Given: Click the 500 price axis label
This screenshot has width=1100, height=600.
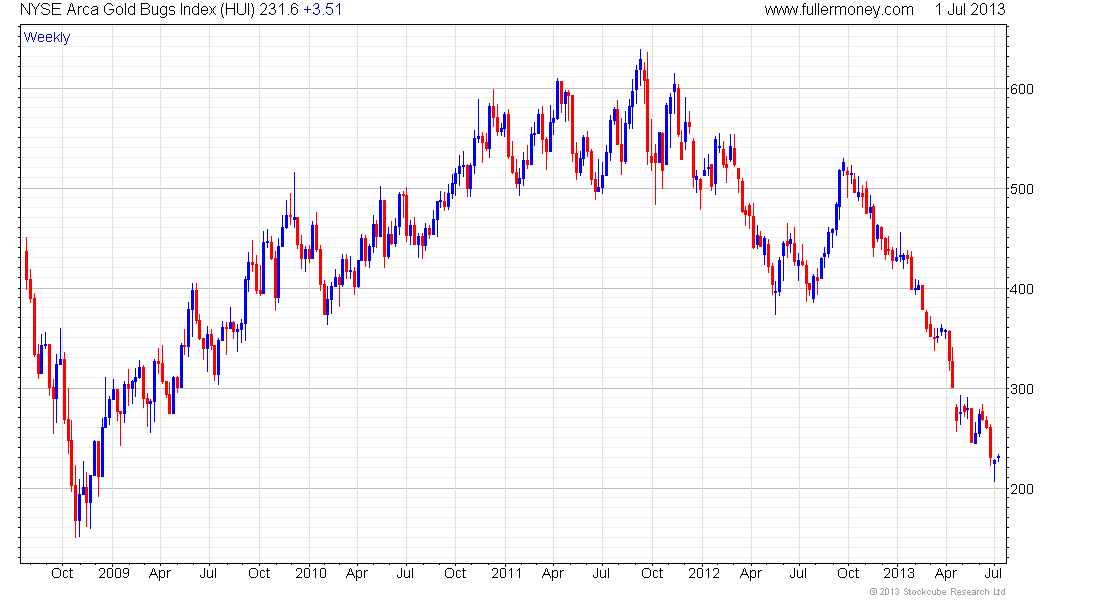Looking at the screenshot, I should point(1021,189).
